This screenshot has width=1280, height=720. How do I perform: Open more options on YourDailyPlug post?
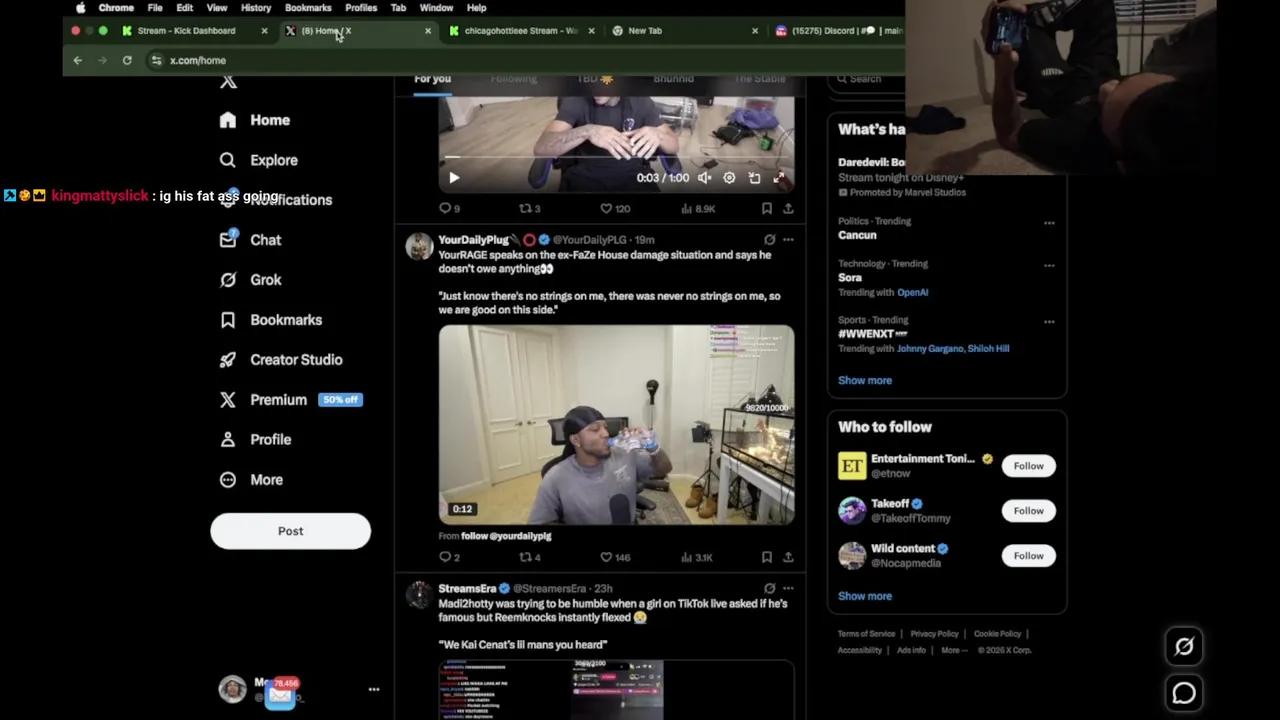[x=788, y=240]
